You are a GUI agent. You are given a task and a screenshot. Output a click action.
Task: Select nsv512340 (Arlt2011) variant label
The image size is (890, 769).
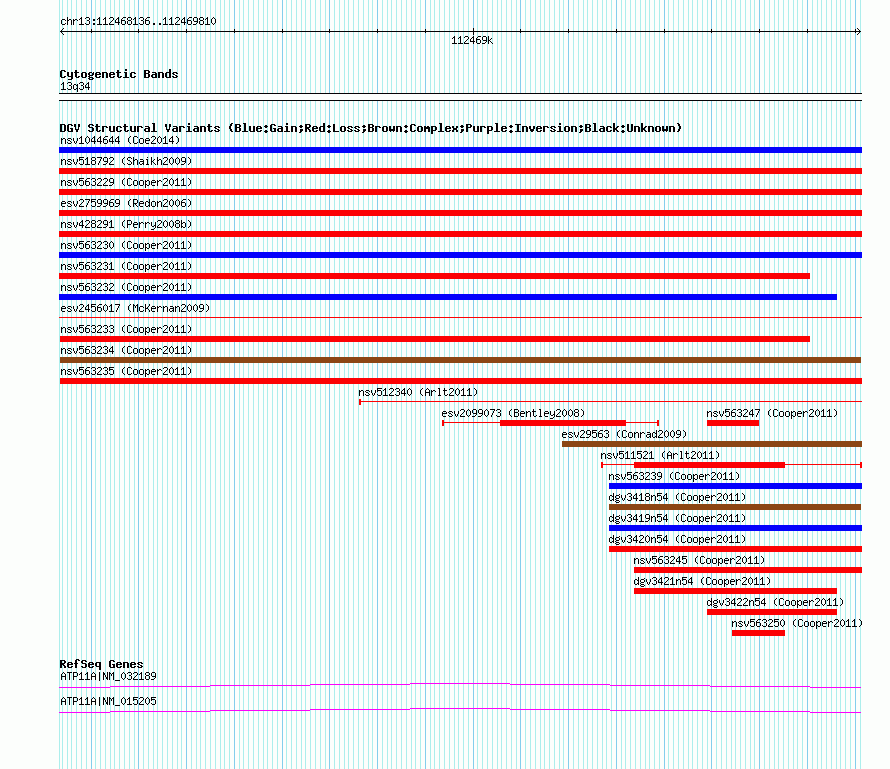[x=418, y=392]
